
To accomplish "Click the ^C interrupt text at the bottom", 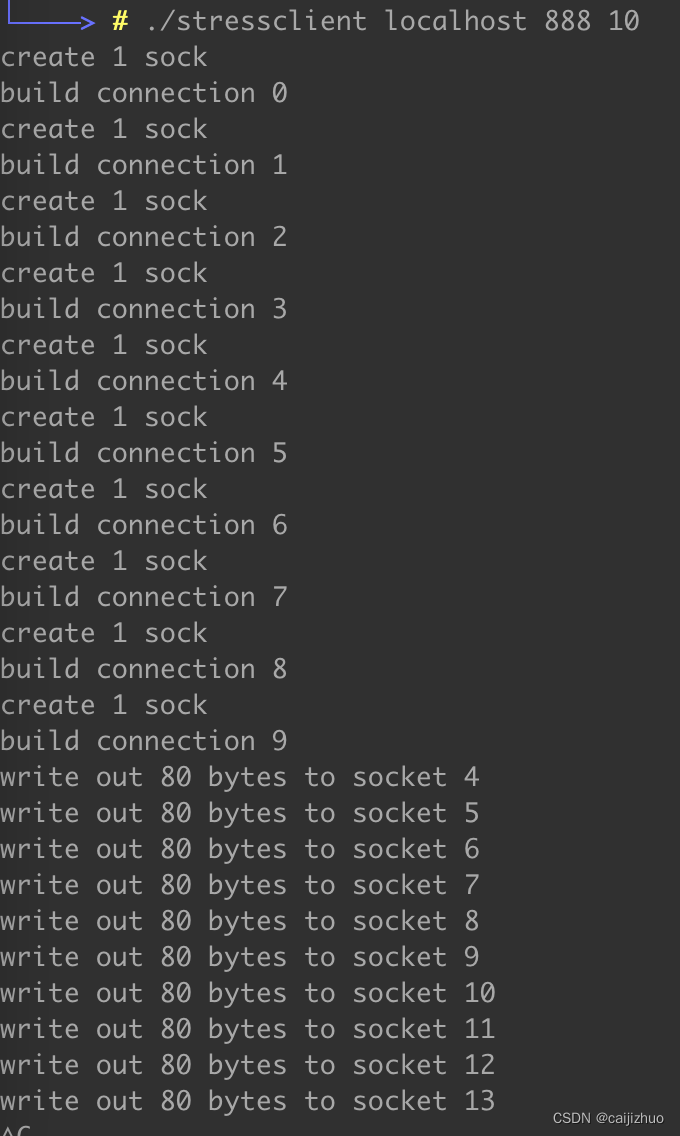I will click(16, 1130).
